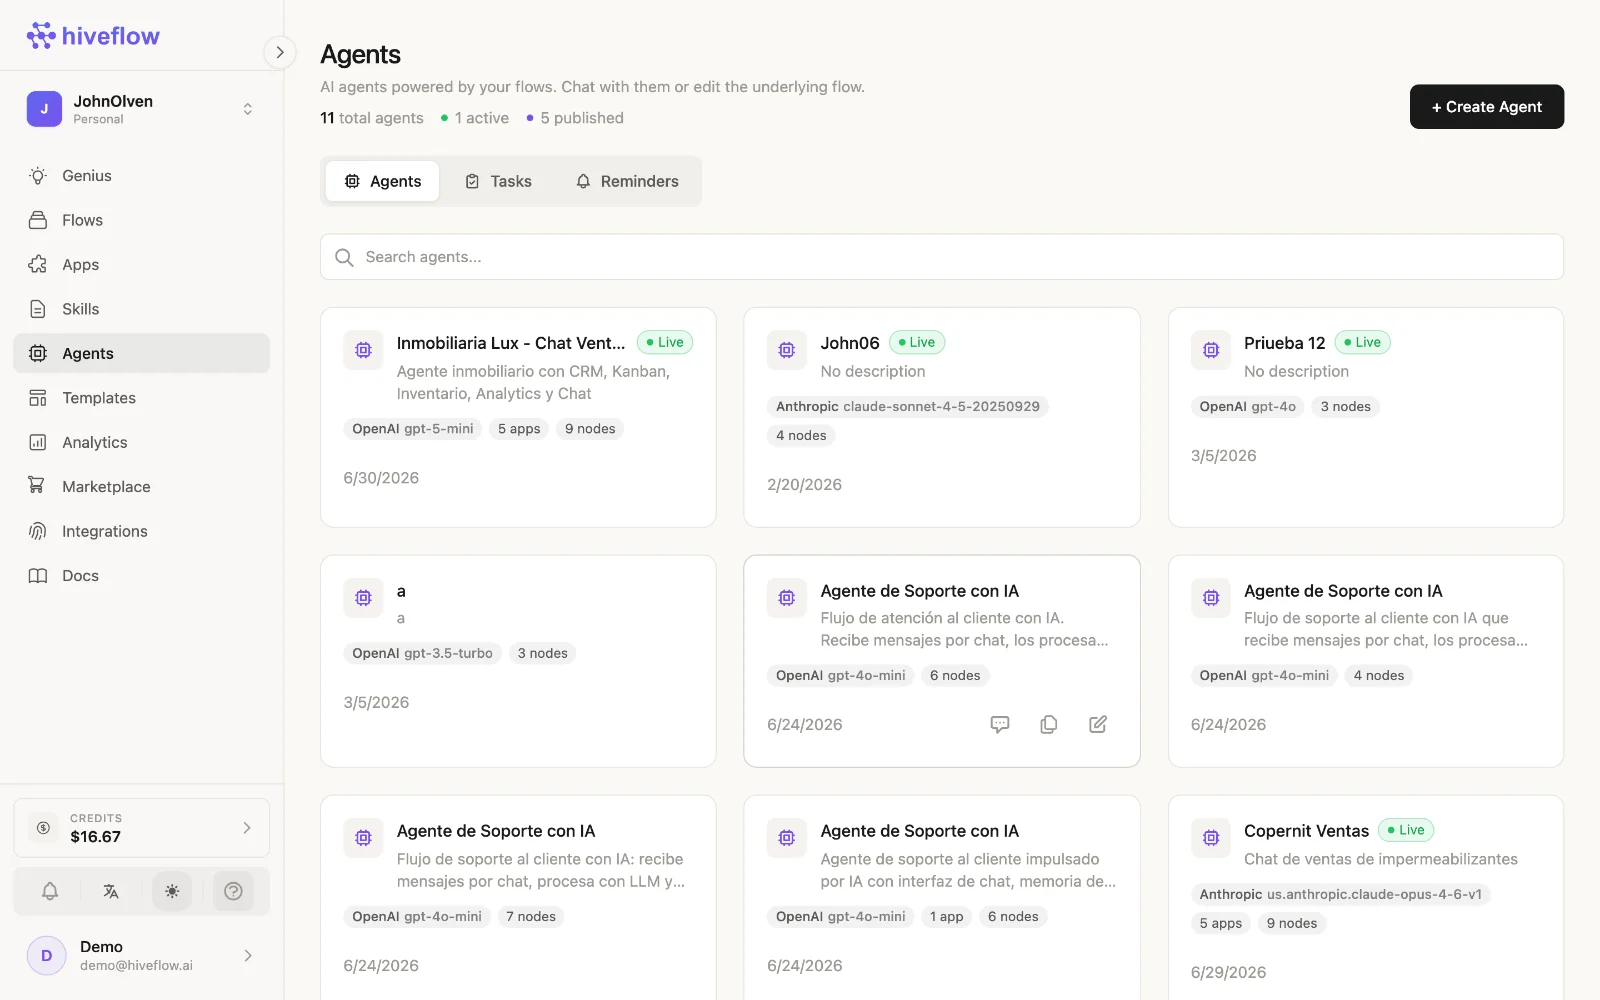This screenshot has height=1000, width=1600.
Task: Switch to the Agents tab
Action: point(383,181)
